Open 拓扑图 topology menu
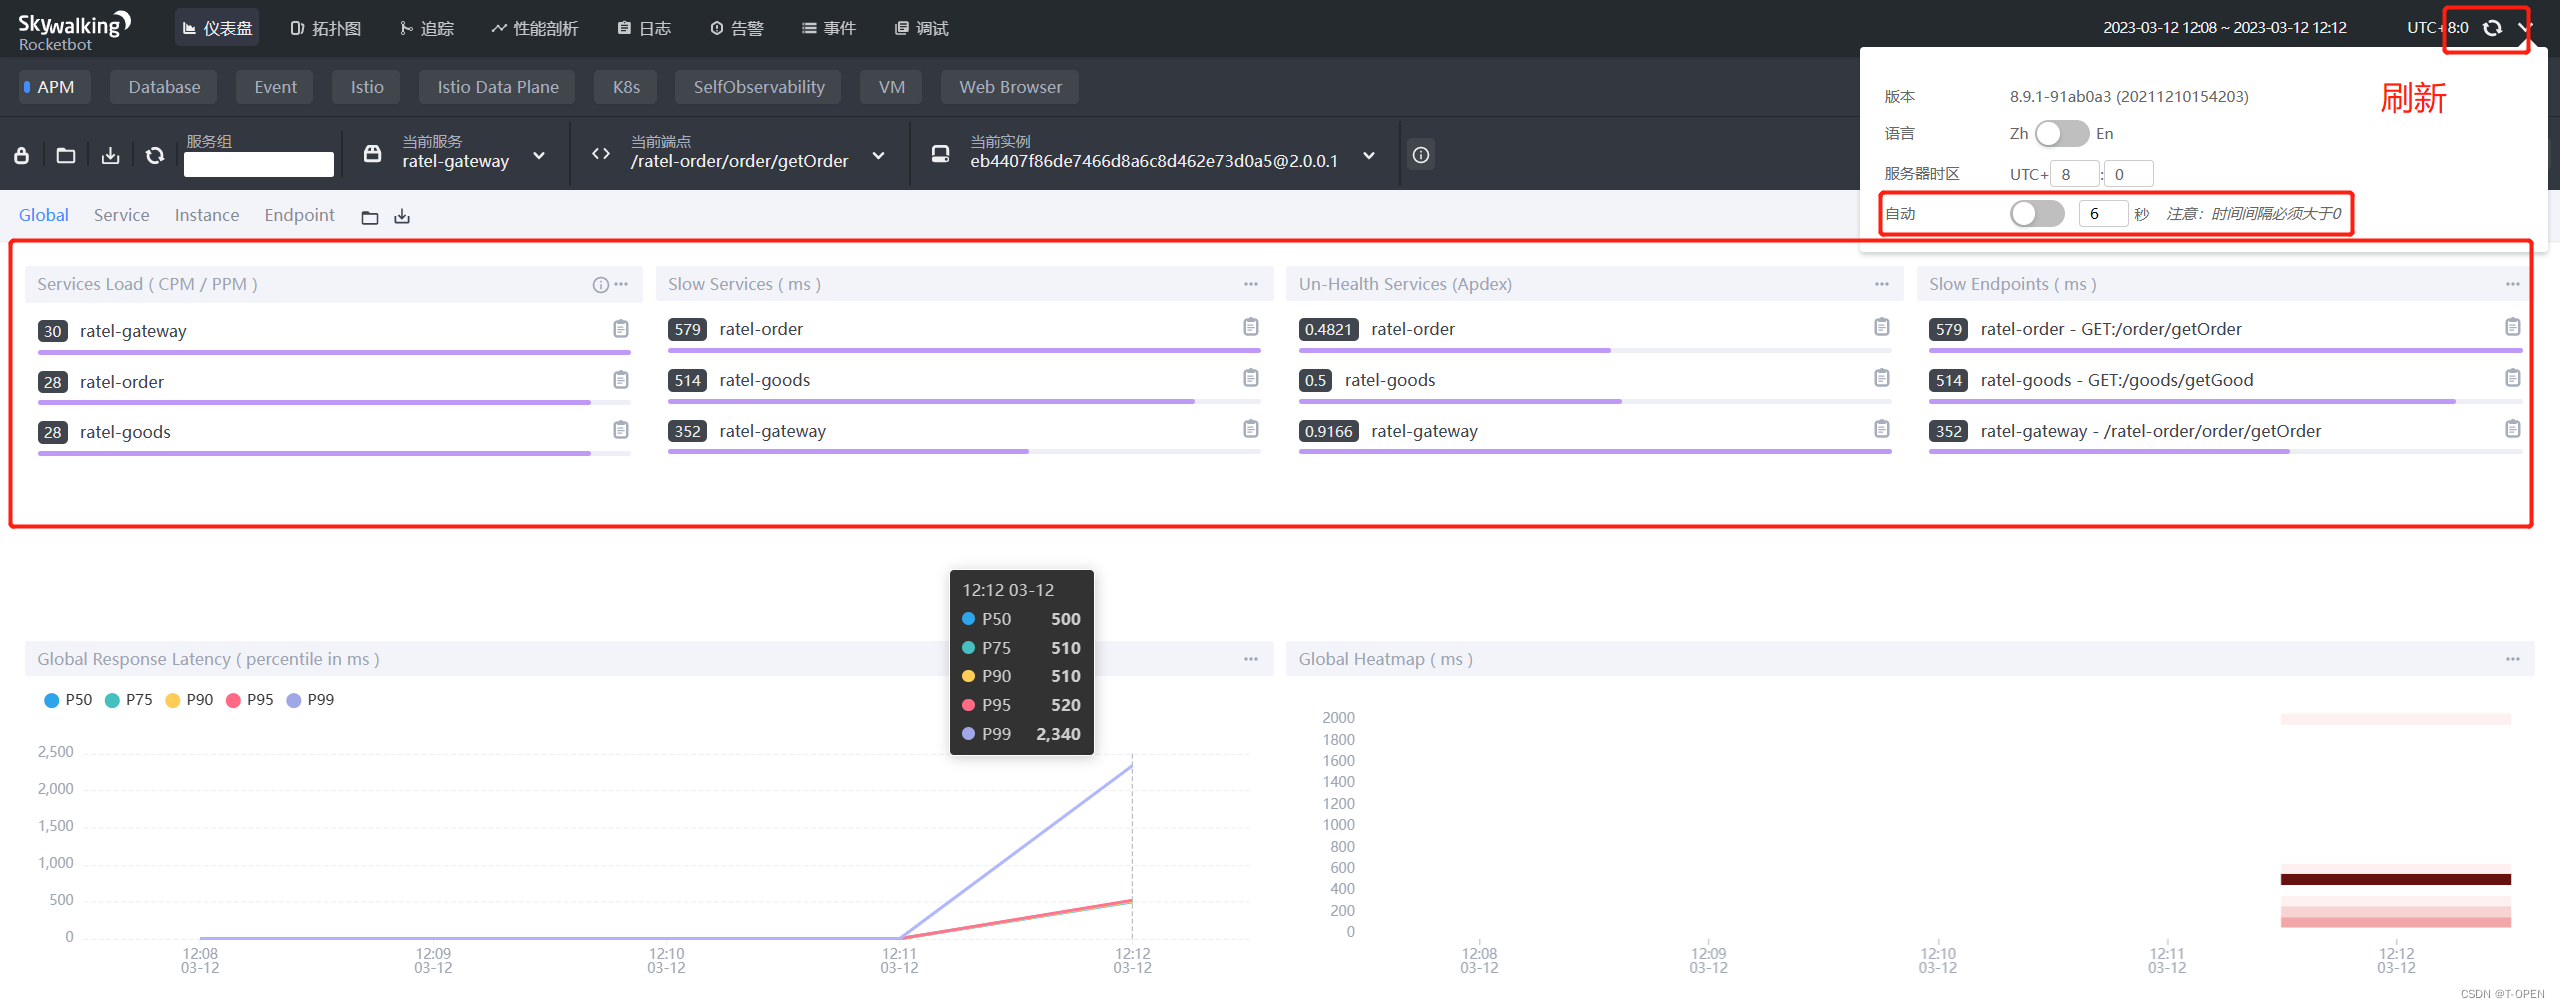Viewport: 2560px width, 1008px height. coord(325,28)
